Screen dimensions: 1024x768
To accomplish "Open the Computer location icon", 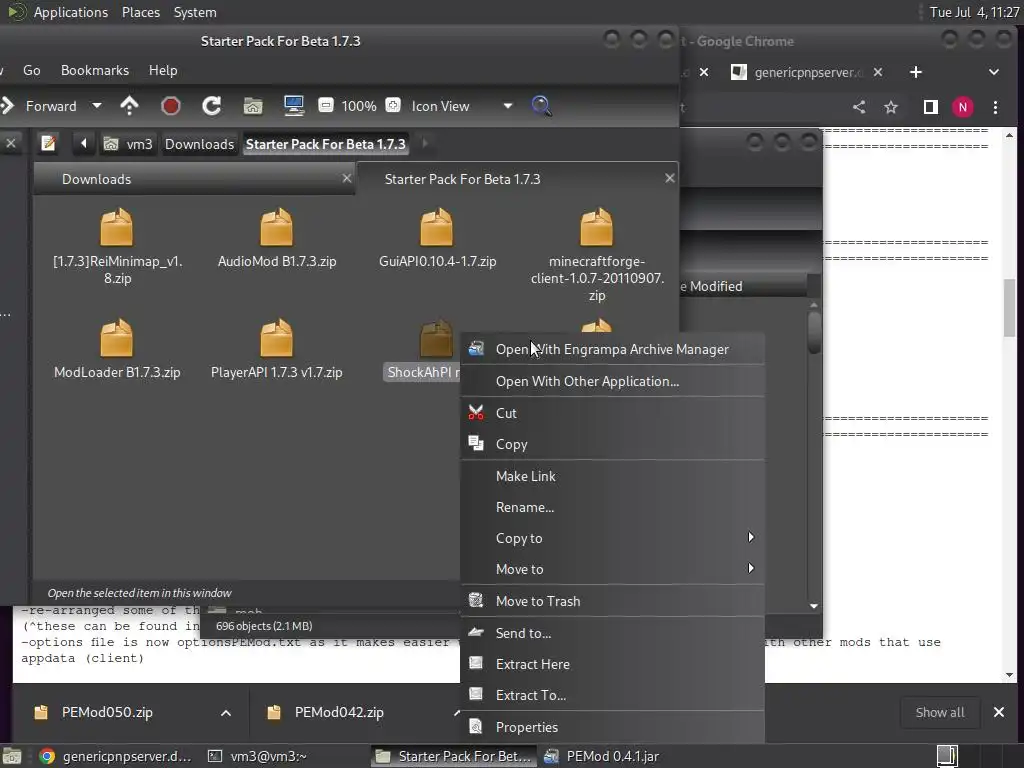I will coord(294,106).
